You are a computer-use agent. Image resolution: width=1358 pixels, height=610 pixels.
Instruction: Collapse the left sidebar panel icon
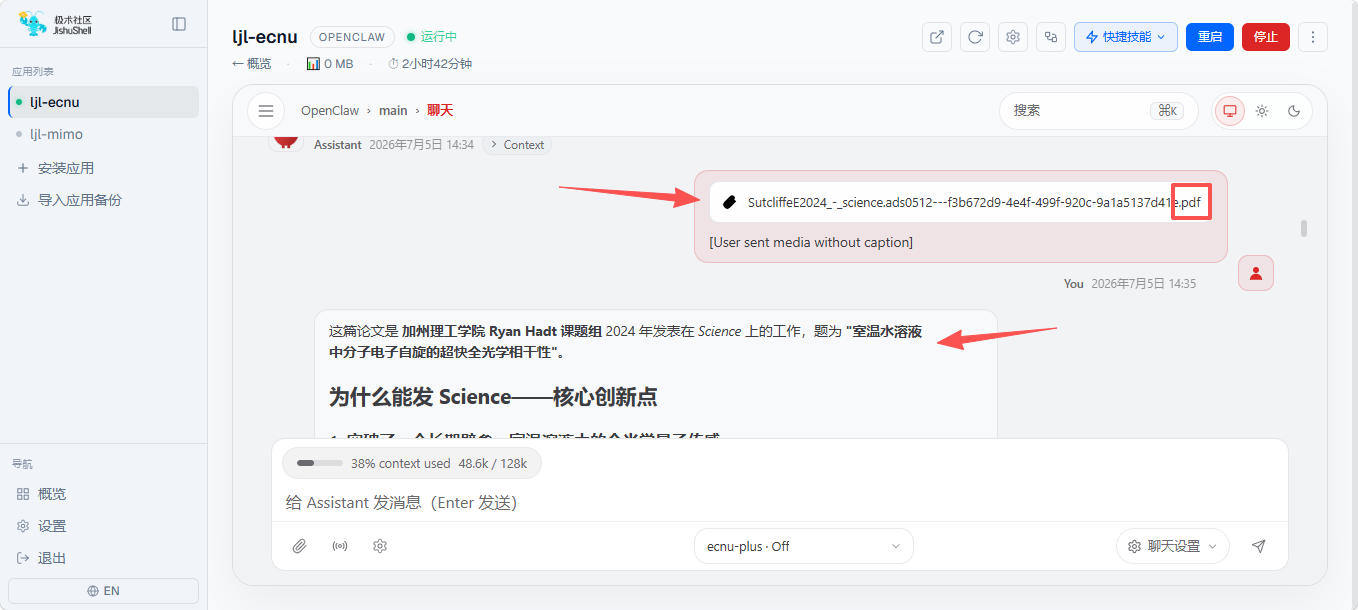(x=179, y=24)
